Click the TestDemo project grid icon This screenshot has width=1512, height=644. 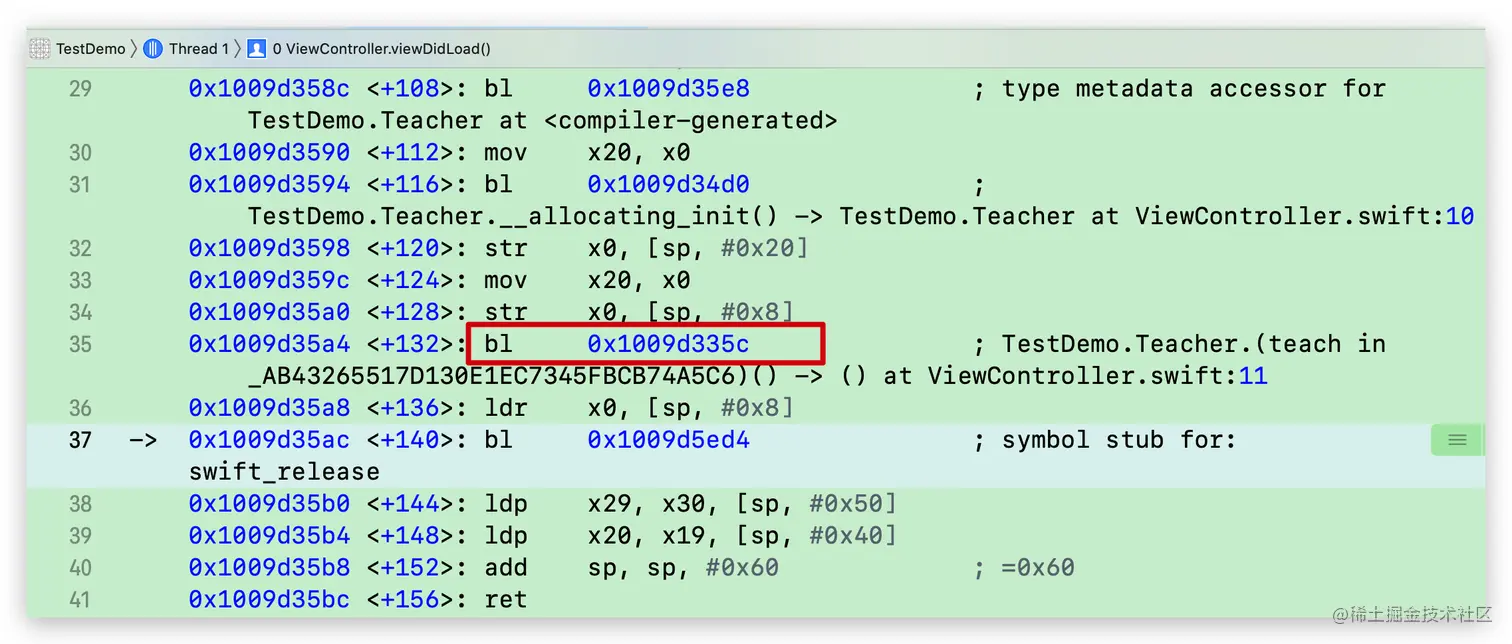39,48
